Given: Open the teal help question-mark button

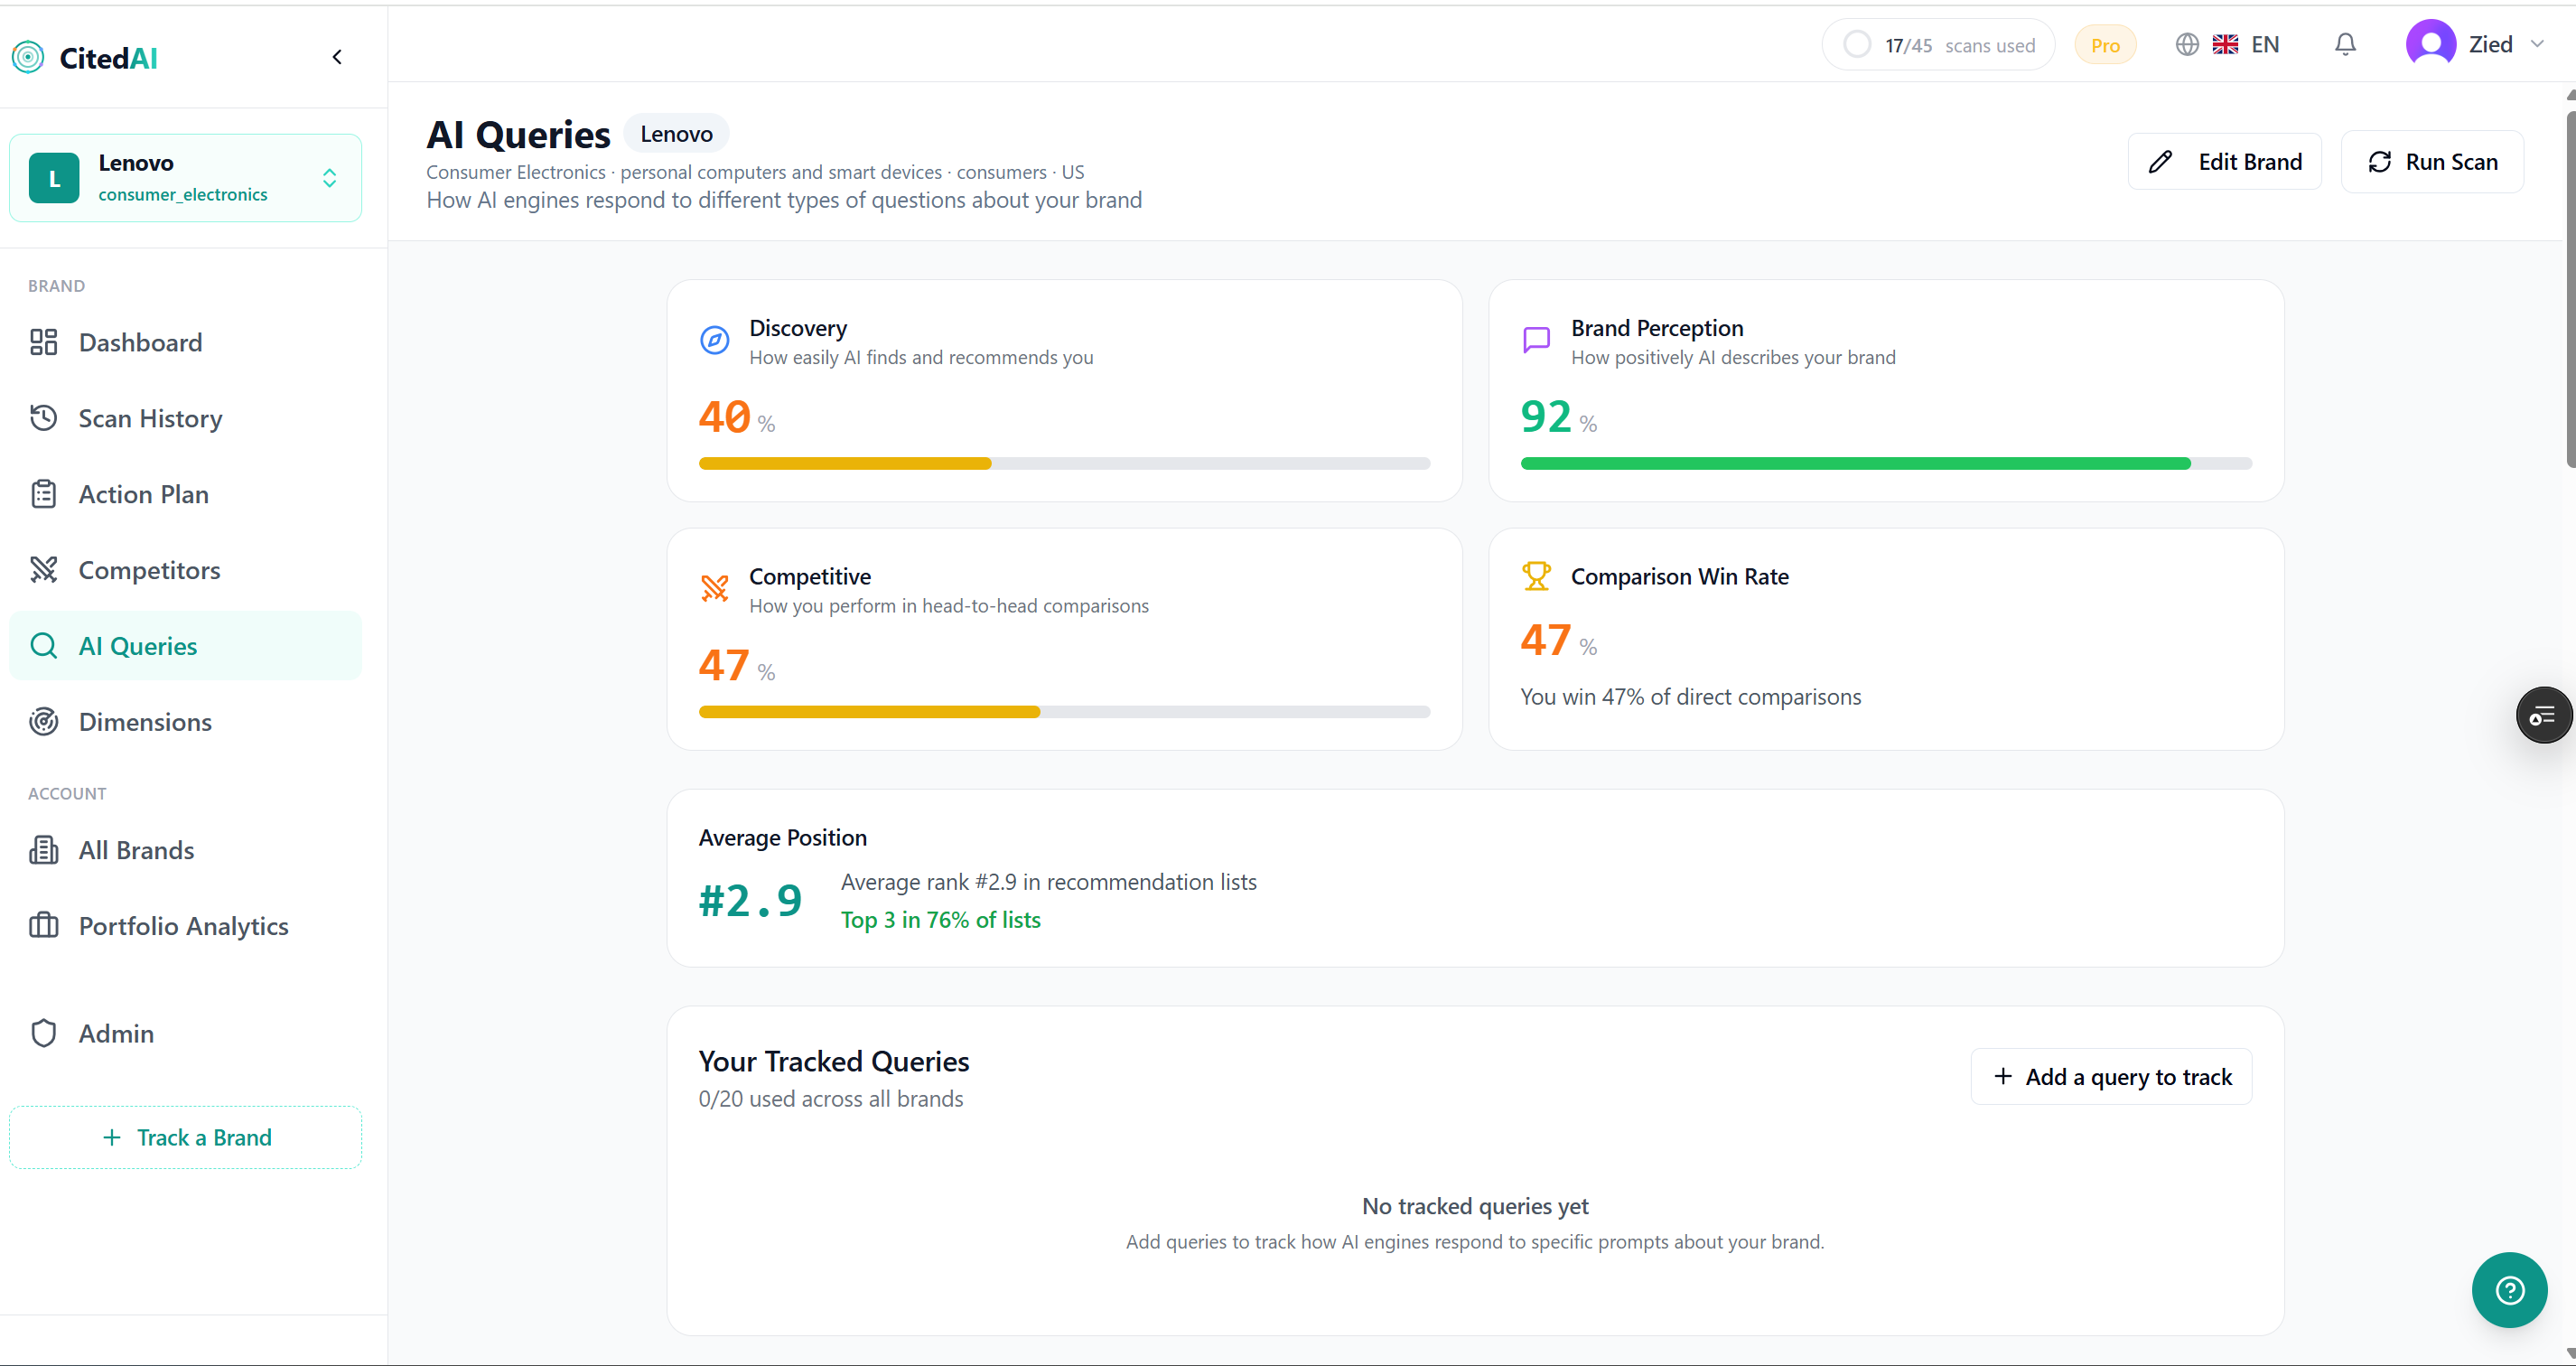Looking at the screenshot, I should tap(2509, 1290).
